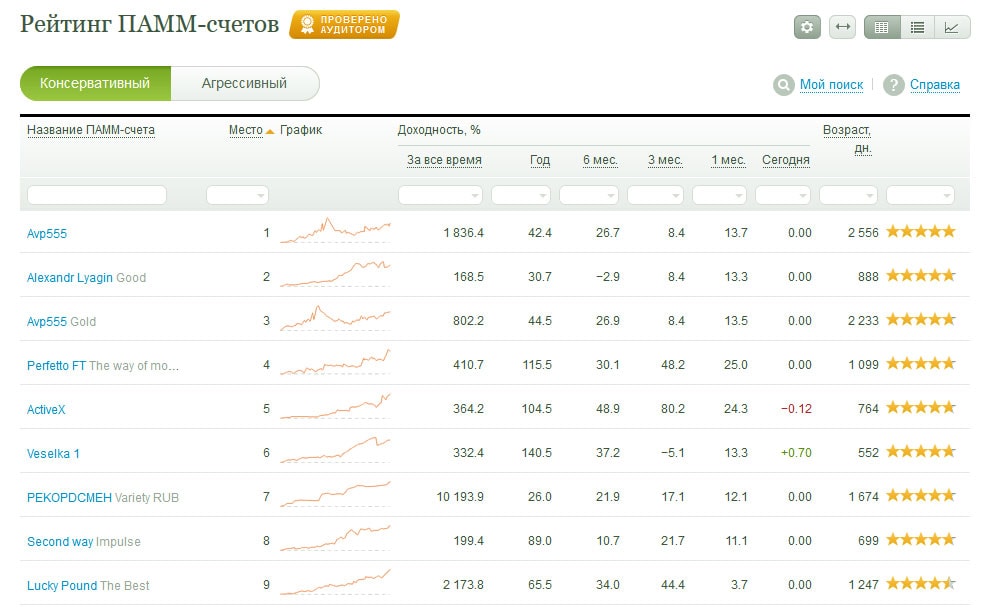Open the Место filter dropdown

point(237,195)
